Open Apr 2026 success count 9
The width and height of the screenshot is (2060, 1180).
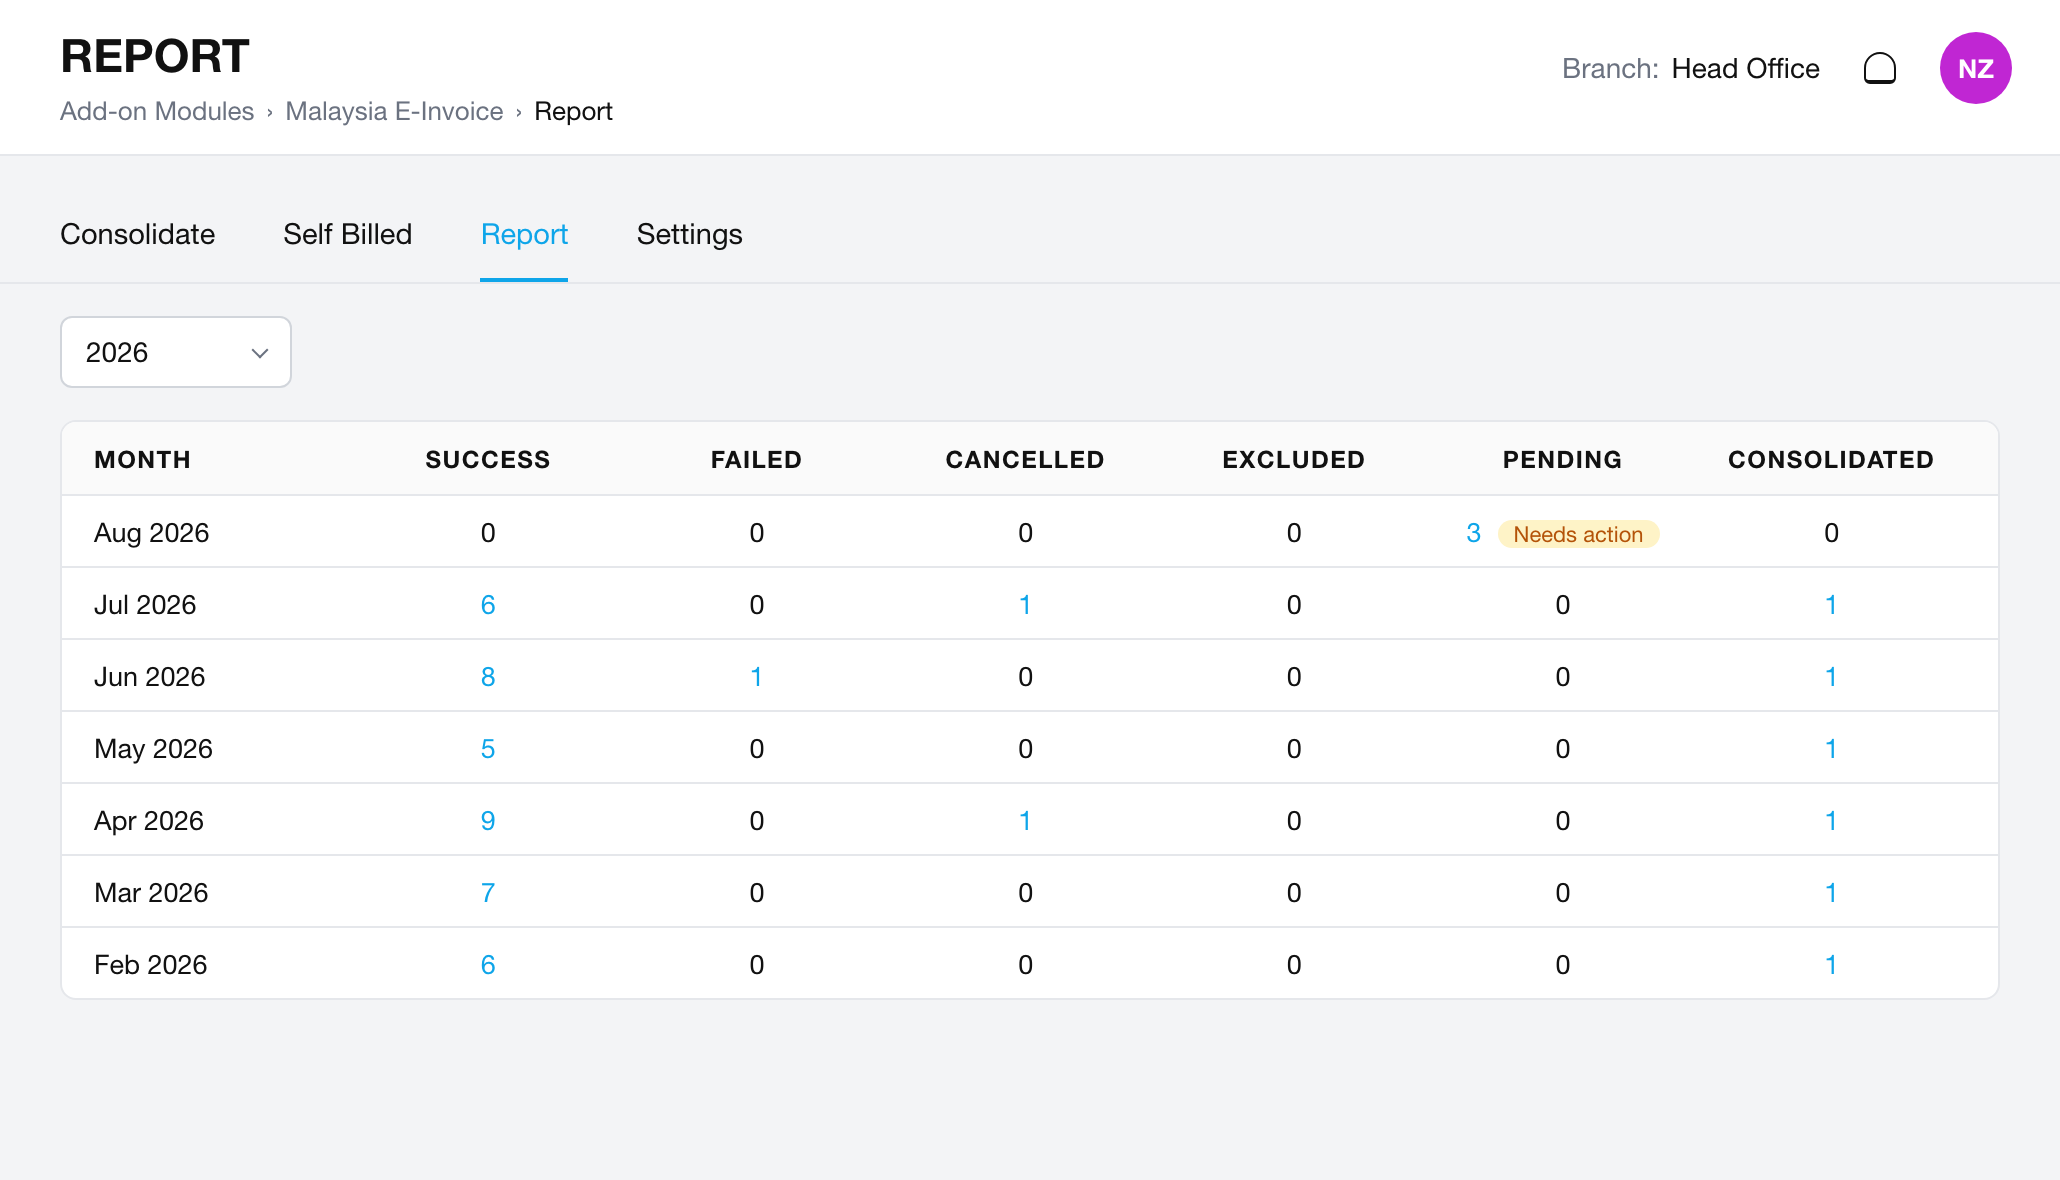click(488, 821)
